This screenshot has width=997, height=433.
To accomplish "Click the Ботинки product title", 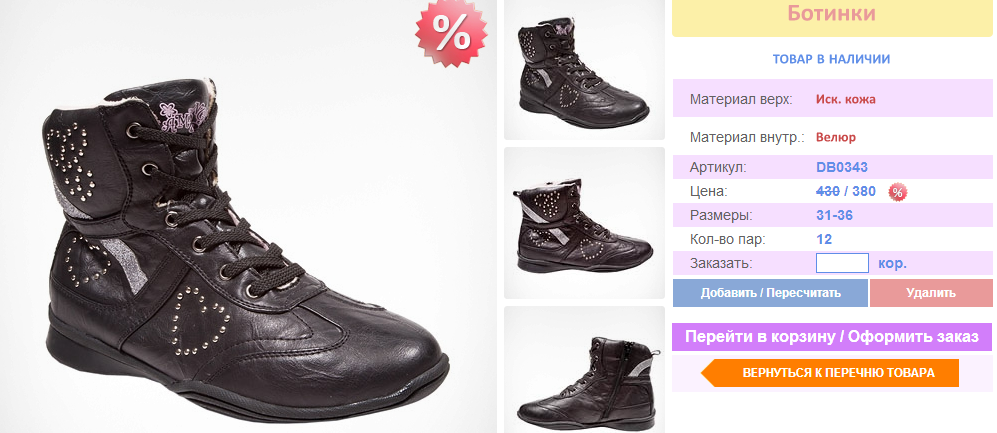I will coord(831,14).
